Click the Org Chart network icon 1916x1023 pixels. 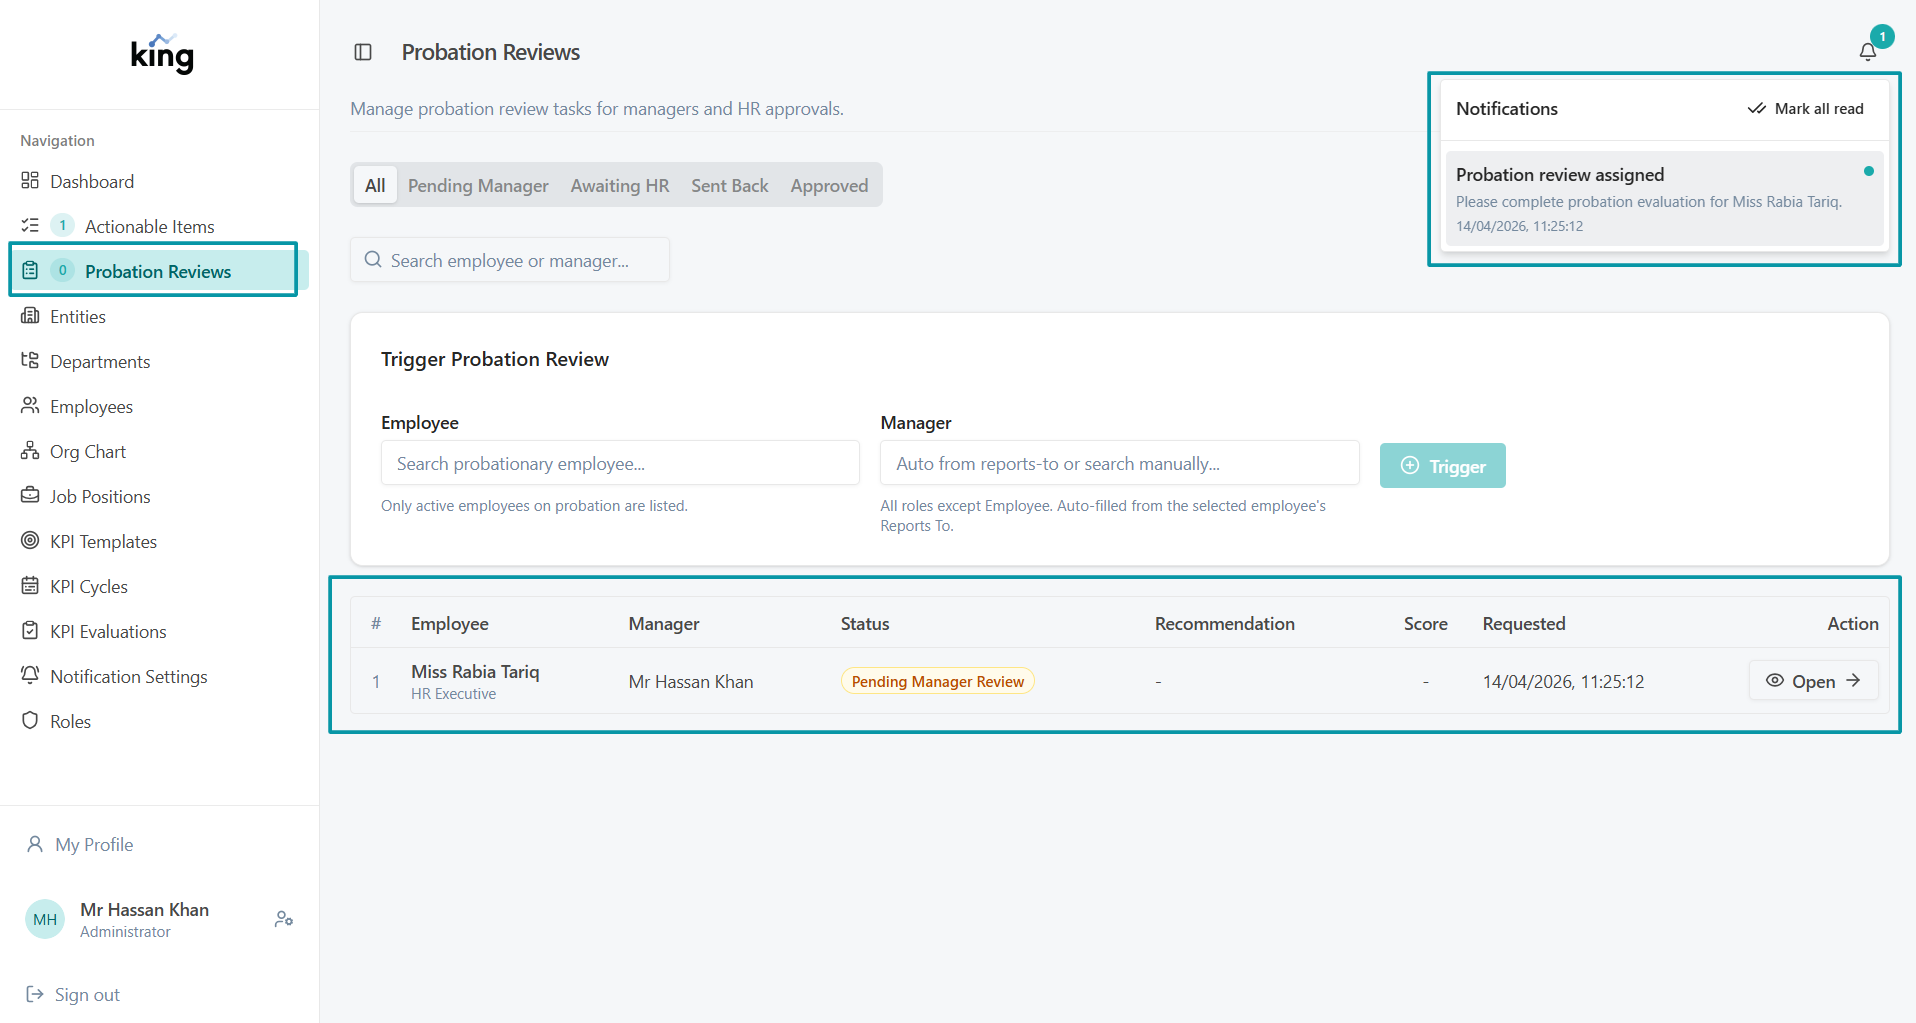(30, 451)
